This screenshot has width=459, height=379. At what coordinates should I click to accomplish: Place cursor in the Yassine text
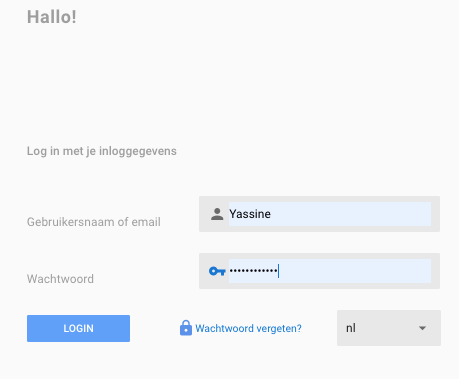point(250,214)
